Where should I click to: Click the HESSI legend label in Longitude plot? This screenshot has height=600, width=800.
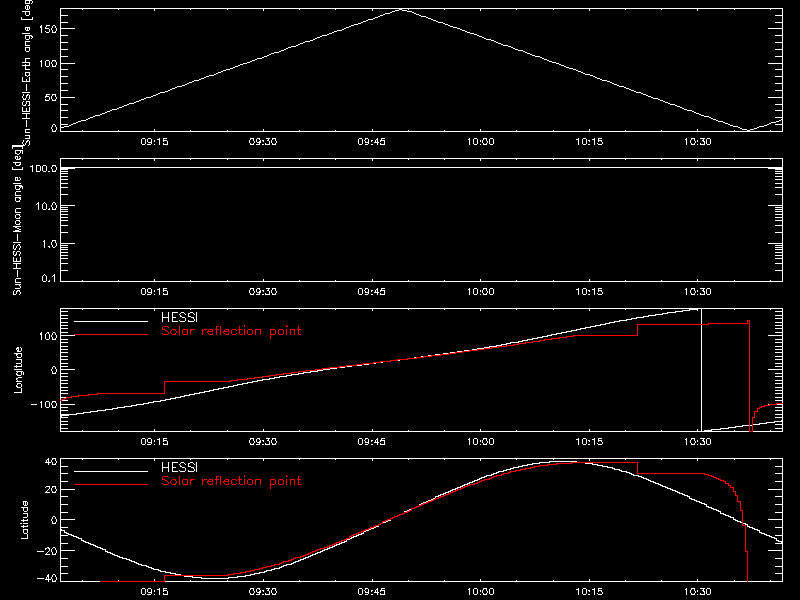(179, 317)
